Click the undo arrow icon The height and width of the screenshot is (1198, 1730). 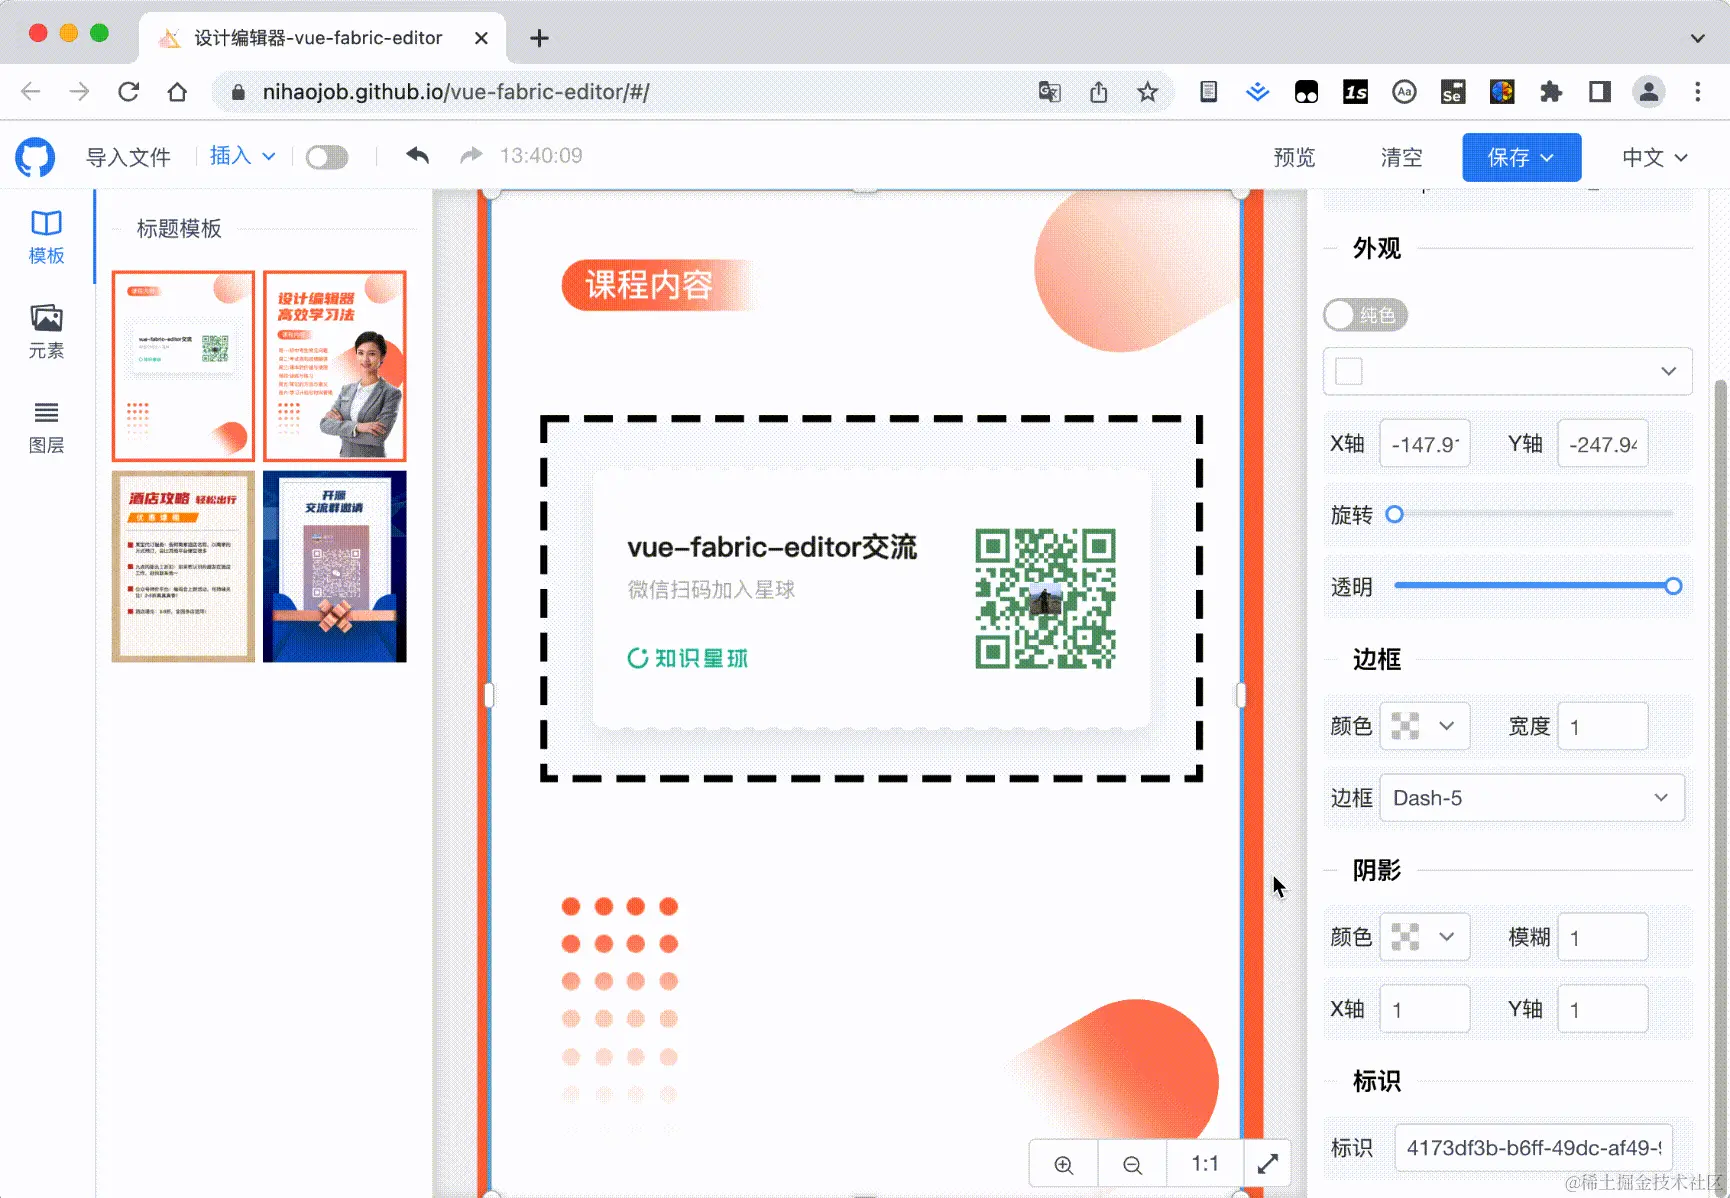[418, 155]
